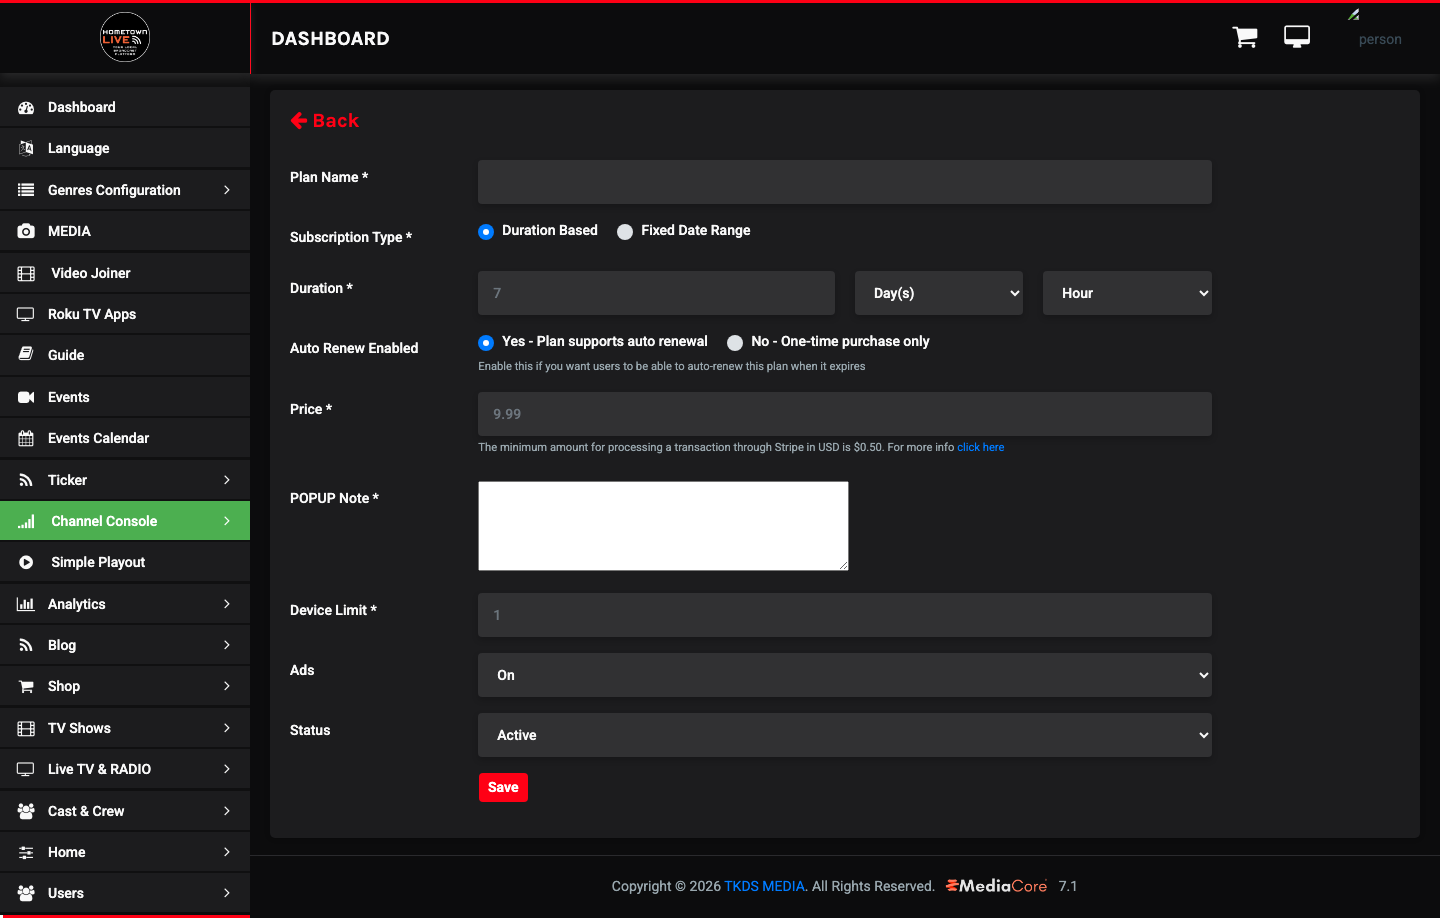Open TKDS MEDIA footer link
1440x918 pixels.
(765, 886)
